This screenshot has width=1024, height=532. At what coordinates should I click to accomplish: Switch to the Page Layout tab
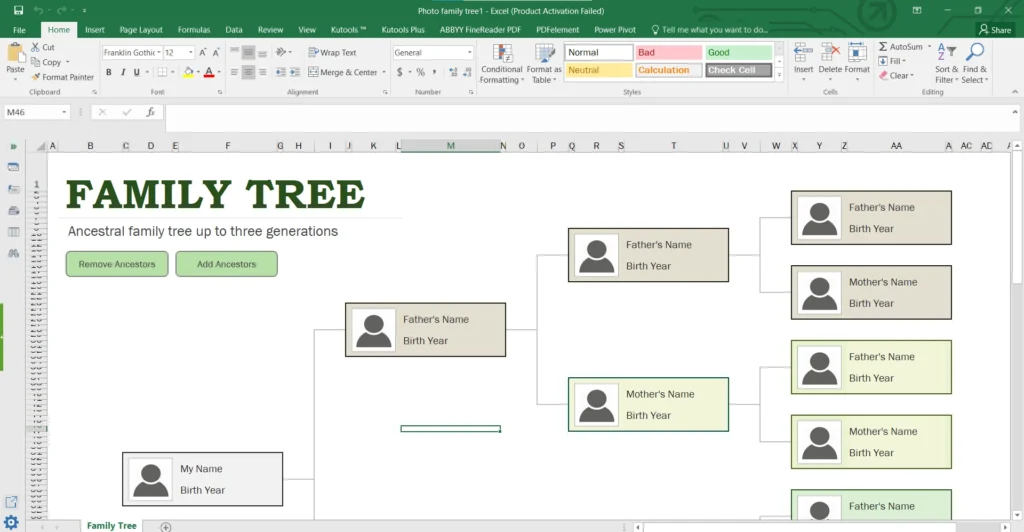coord(141,30)
